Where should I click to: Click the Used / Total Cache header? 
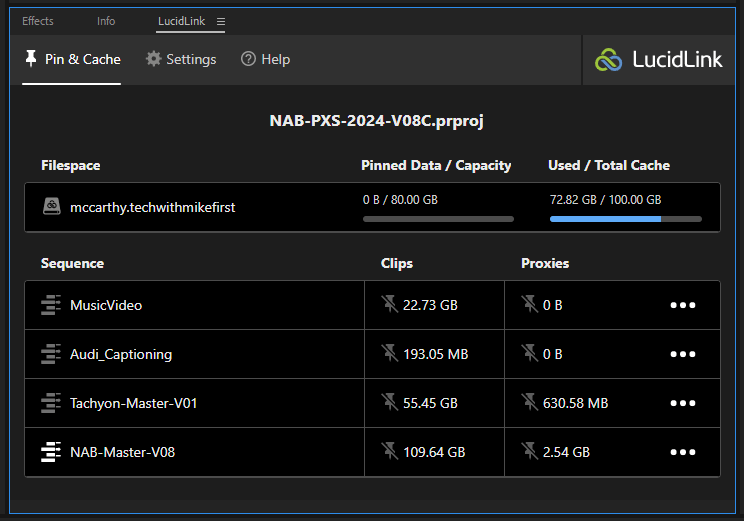609,165
